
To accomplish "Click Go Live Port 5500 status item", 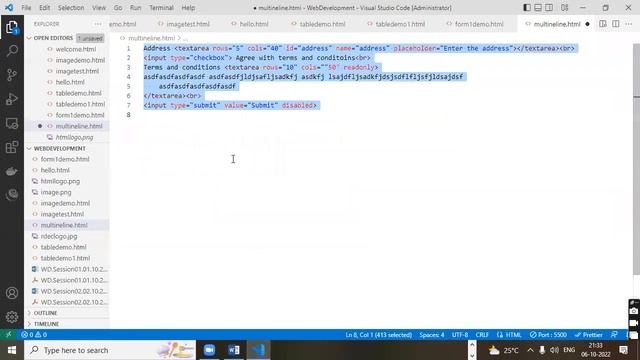I will pos(548,335).
